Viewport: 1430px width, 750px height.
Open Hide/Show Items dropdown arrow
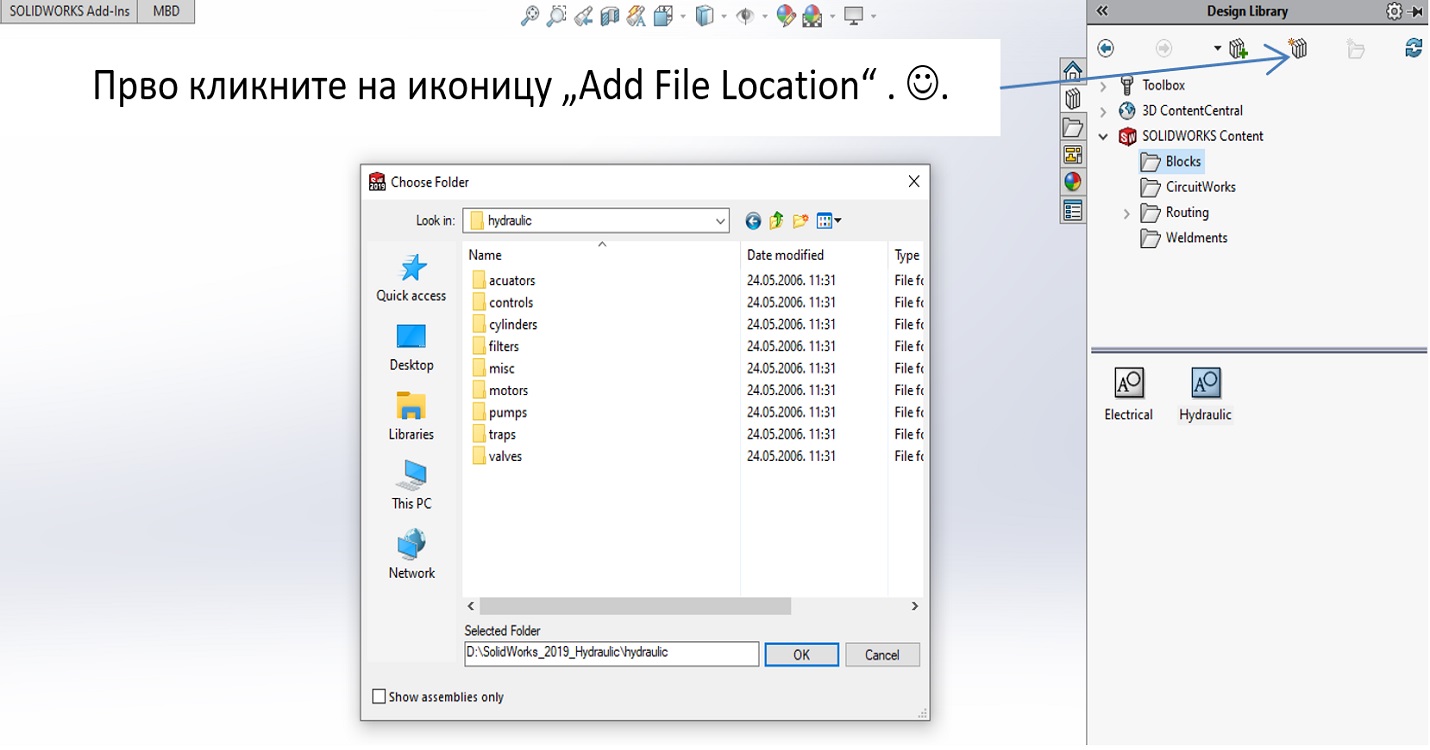pyautogui.click(x=765, y=16)
